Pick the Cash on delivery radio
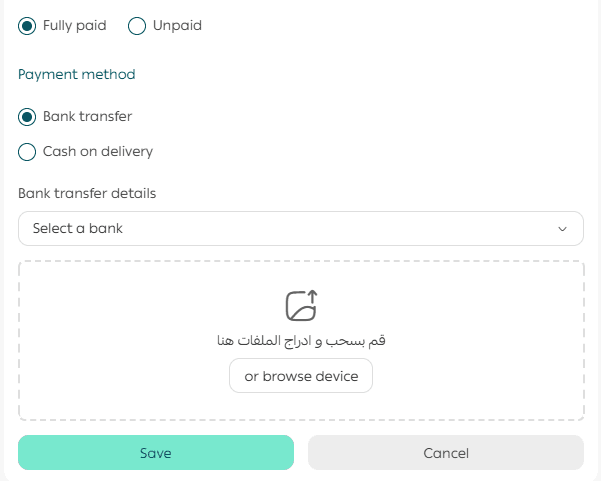The image size is (601, 481). (x=27, y=152)
